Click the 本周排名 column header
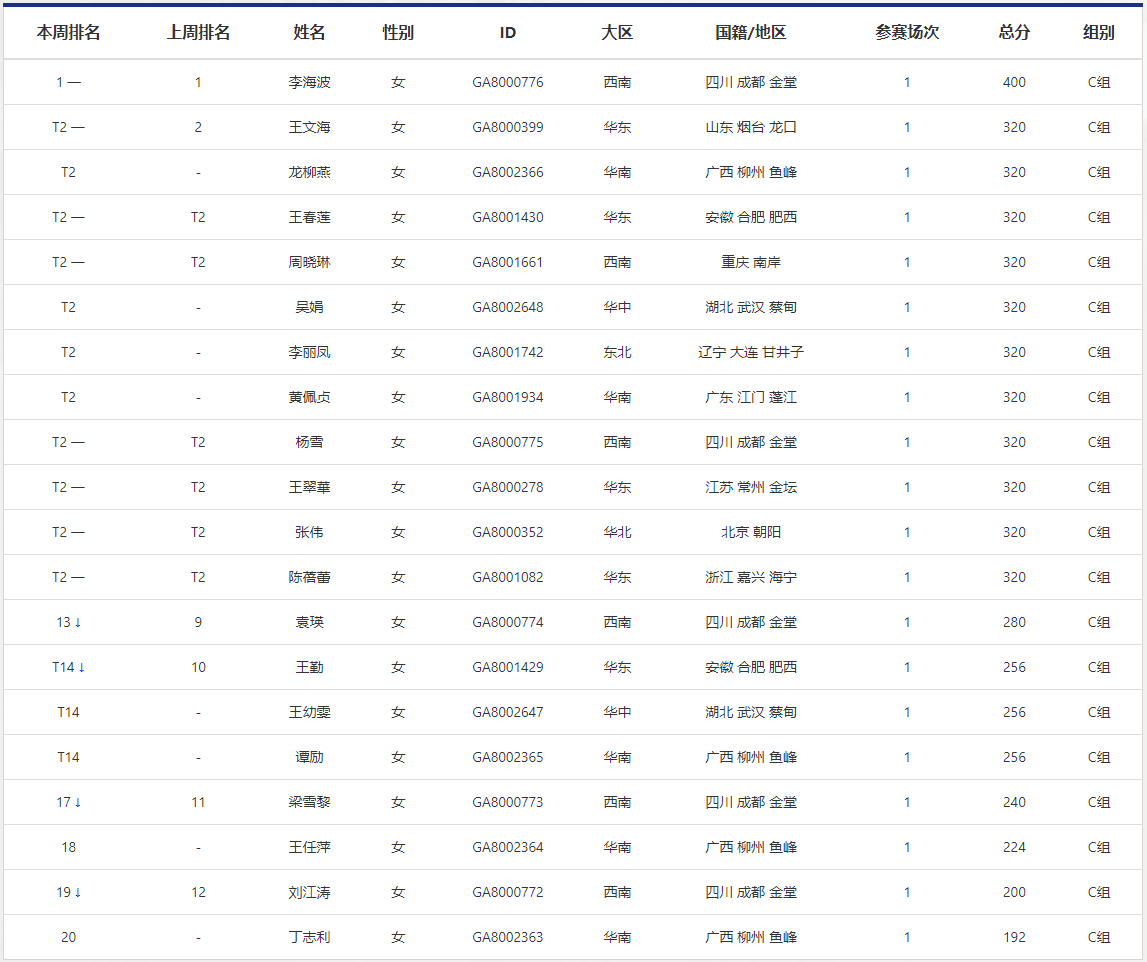 68,32
